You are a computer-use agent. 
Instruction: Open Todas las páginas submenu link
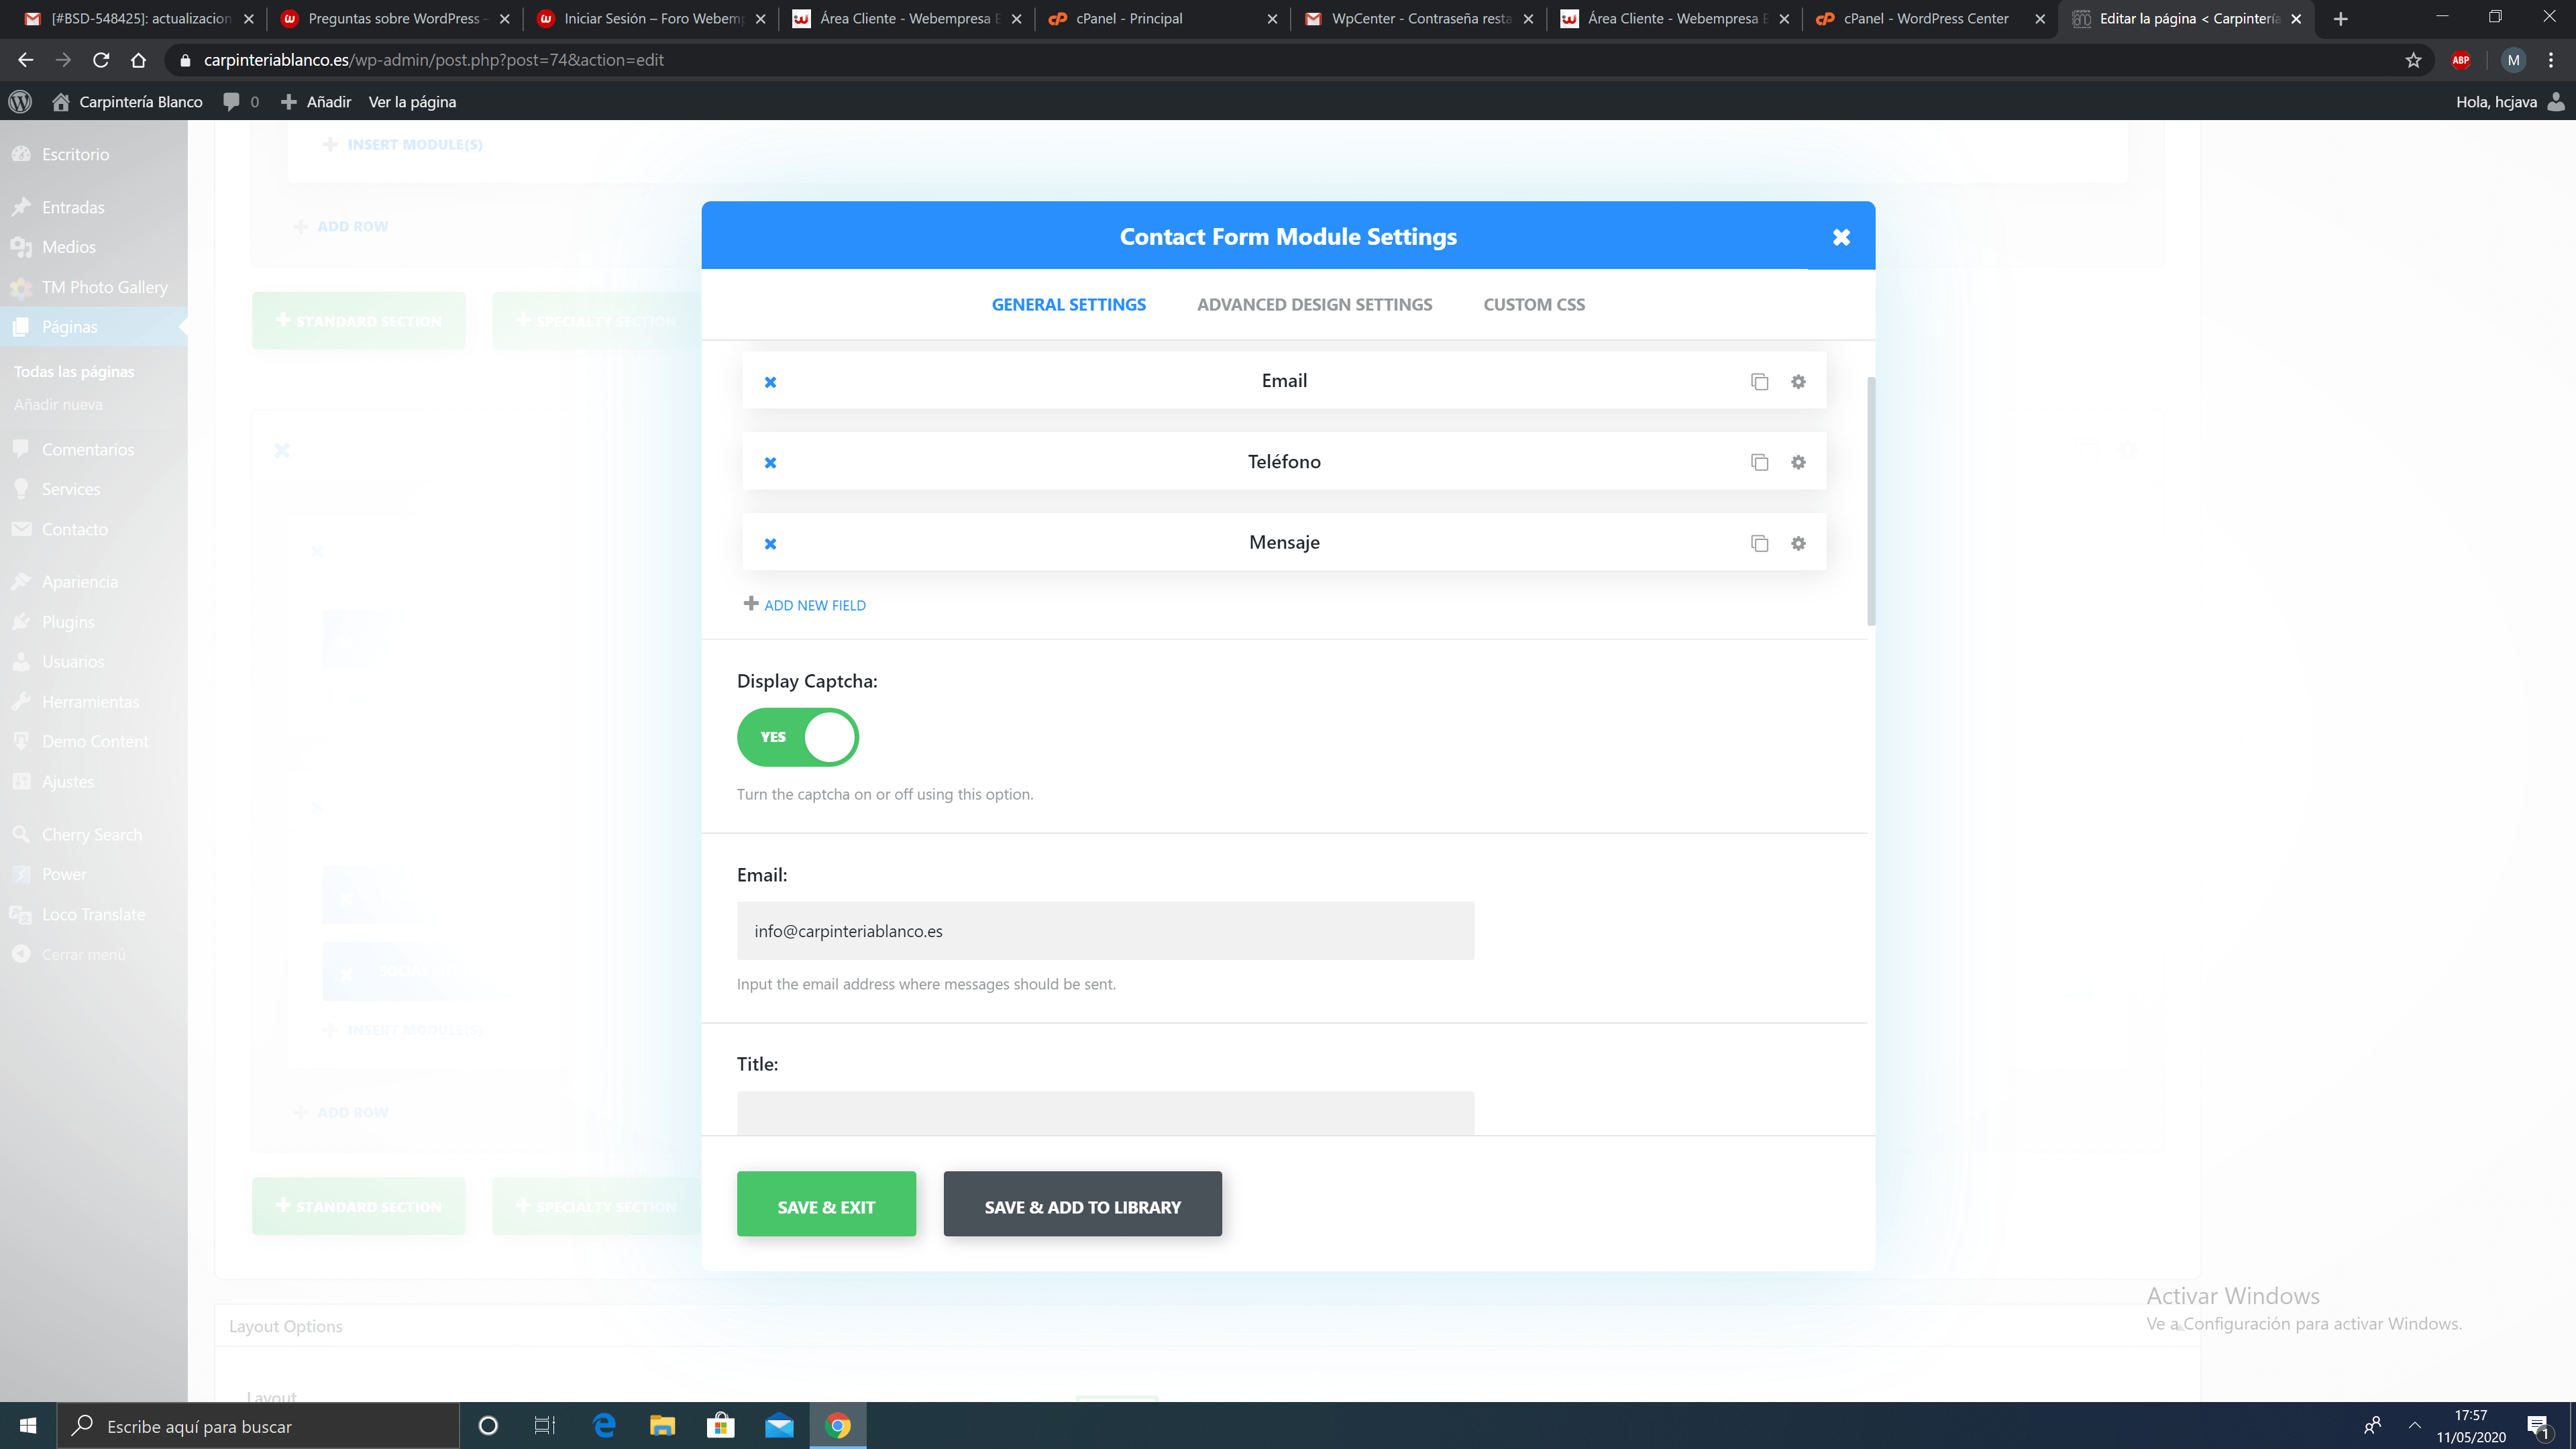[74, 371]
